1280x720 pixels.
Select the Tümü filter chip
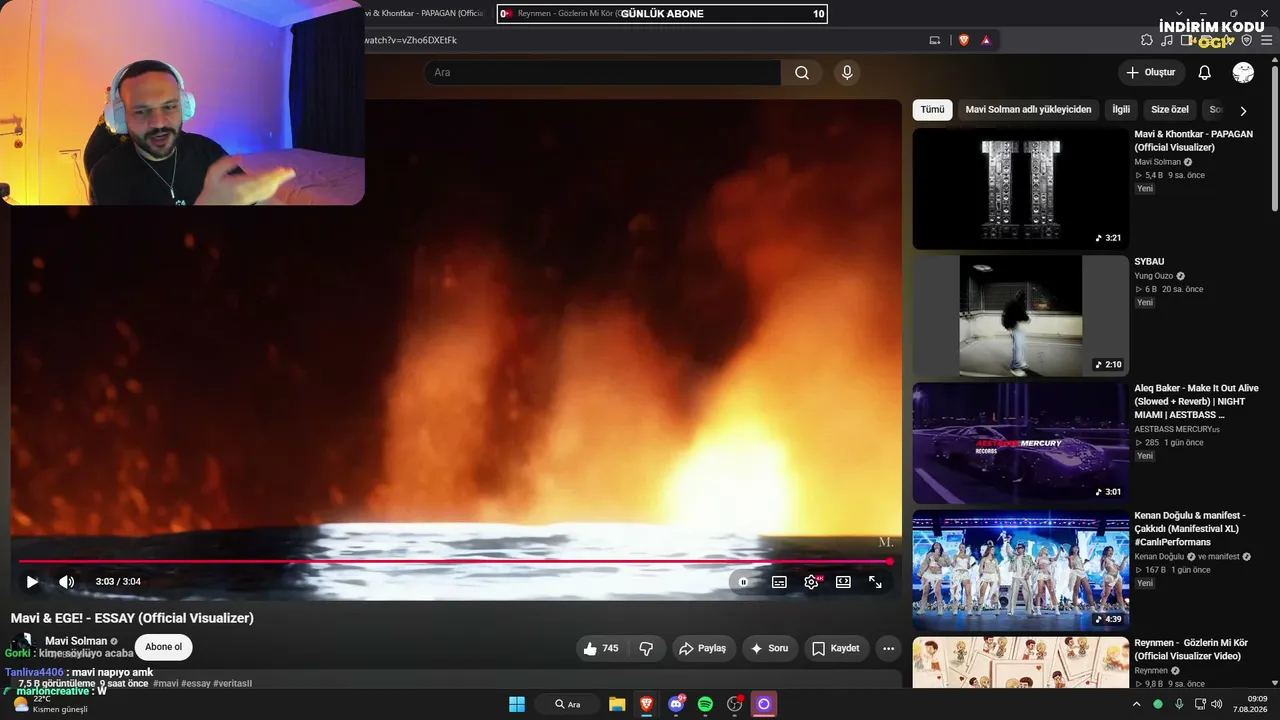pos(932,110)
